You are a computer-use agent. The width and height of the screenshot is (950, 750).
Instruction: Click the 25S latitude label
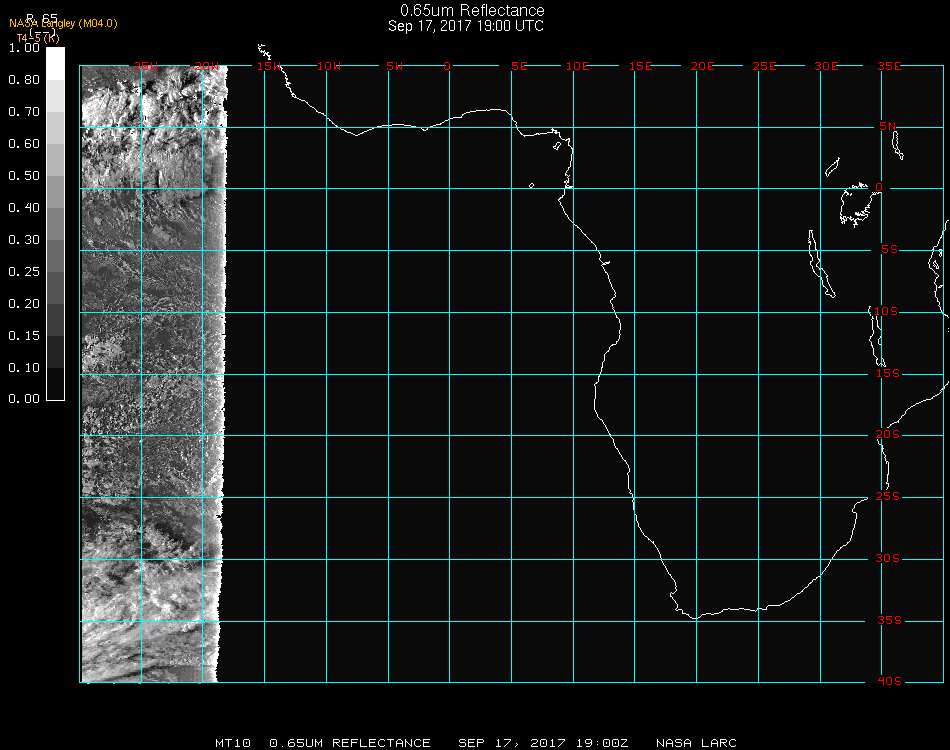click(888, 497)
